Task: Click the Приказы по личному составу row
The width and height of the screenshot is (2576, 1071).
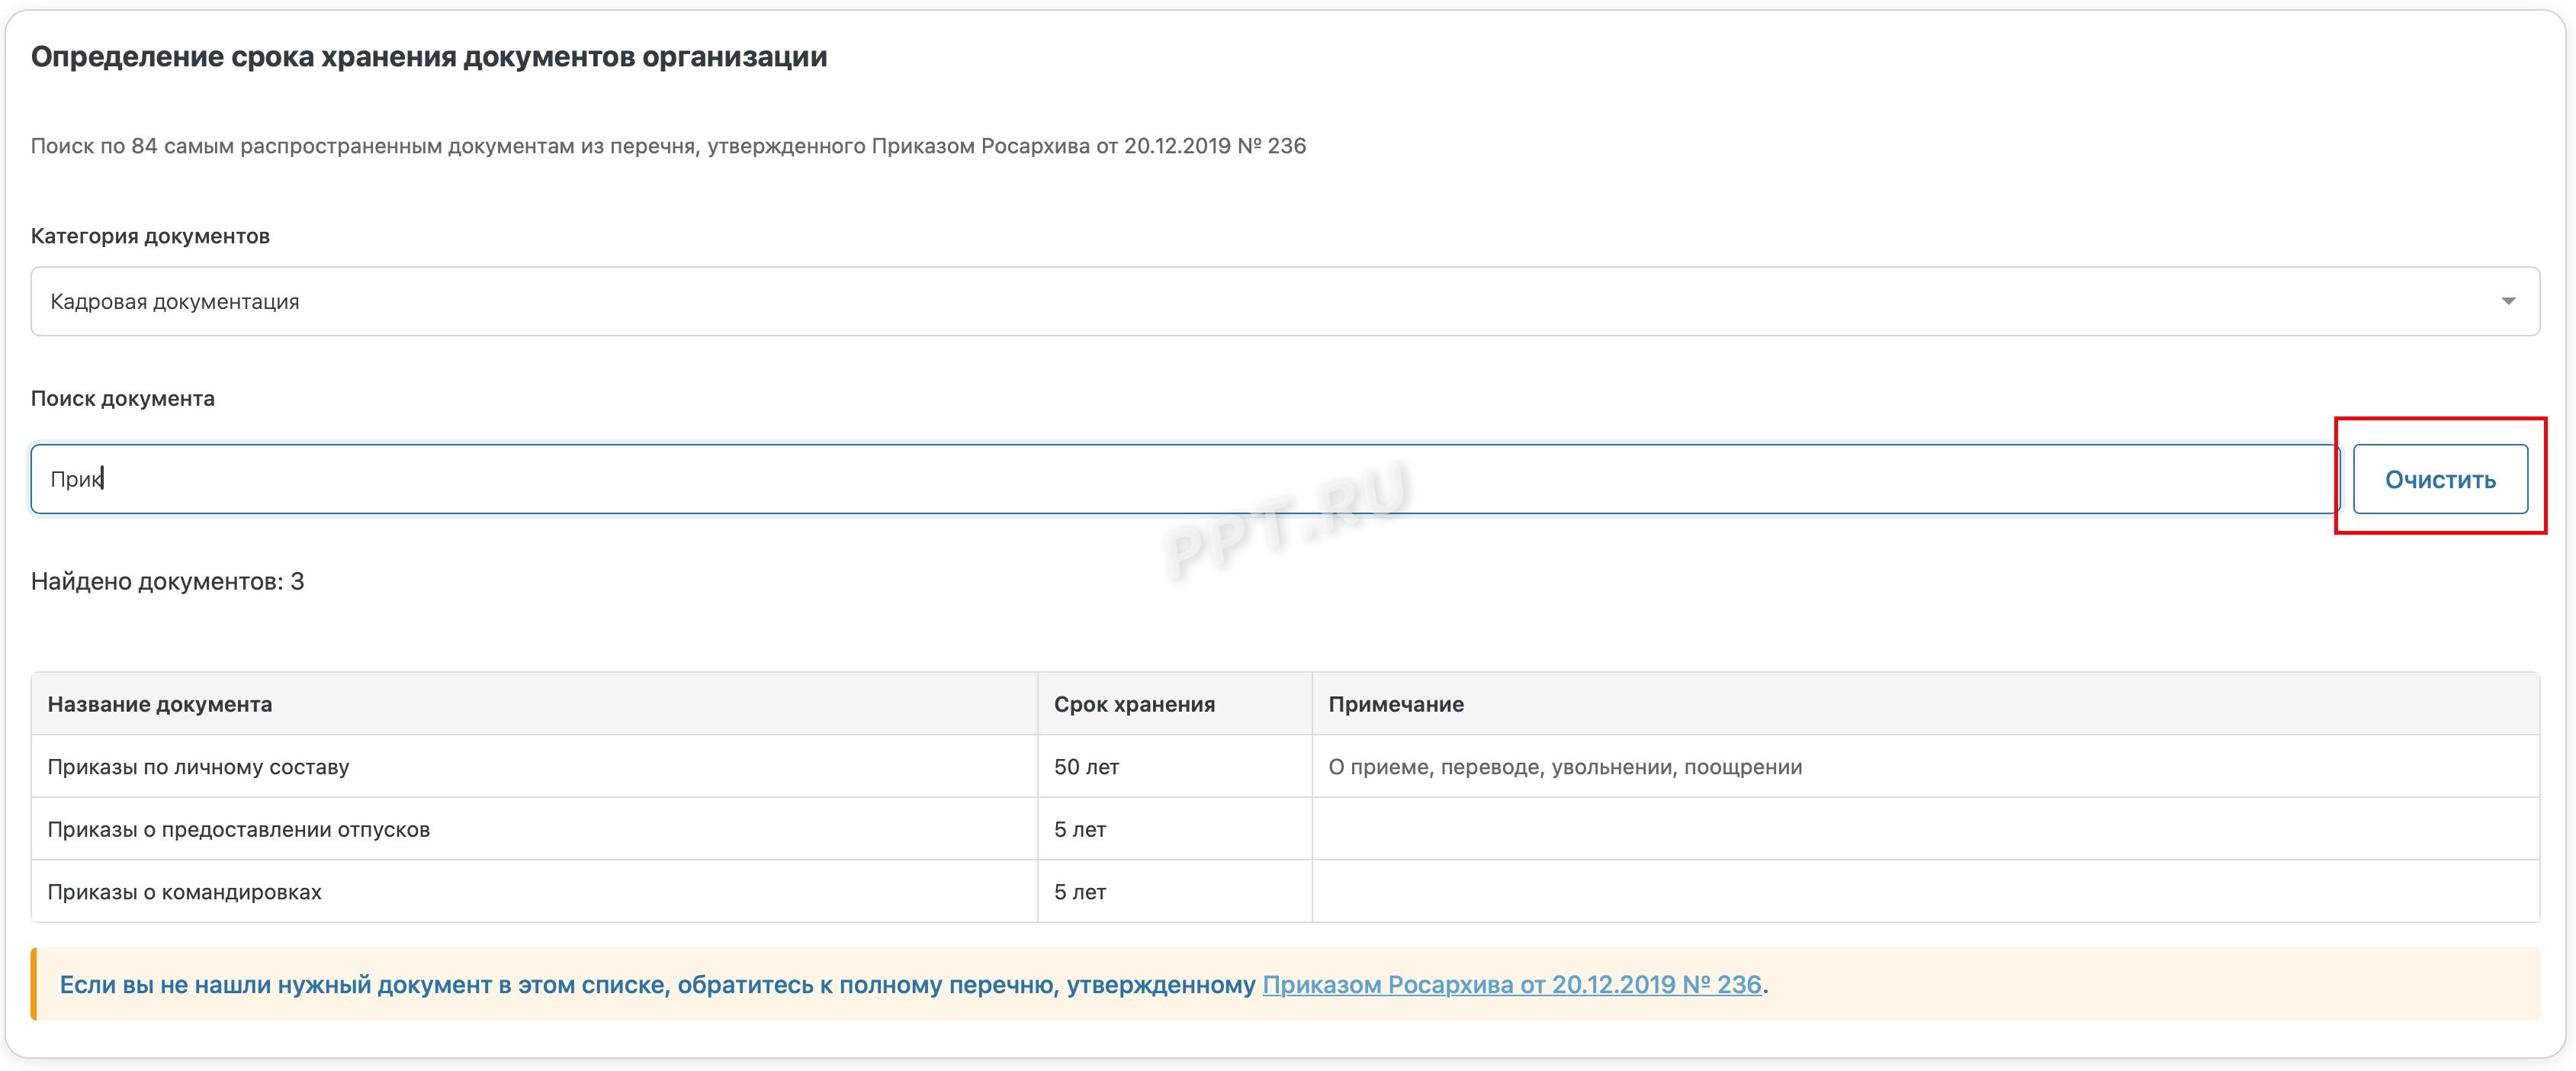Action: [1285, 767]
